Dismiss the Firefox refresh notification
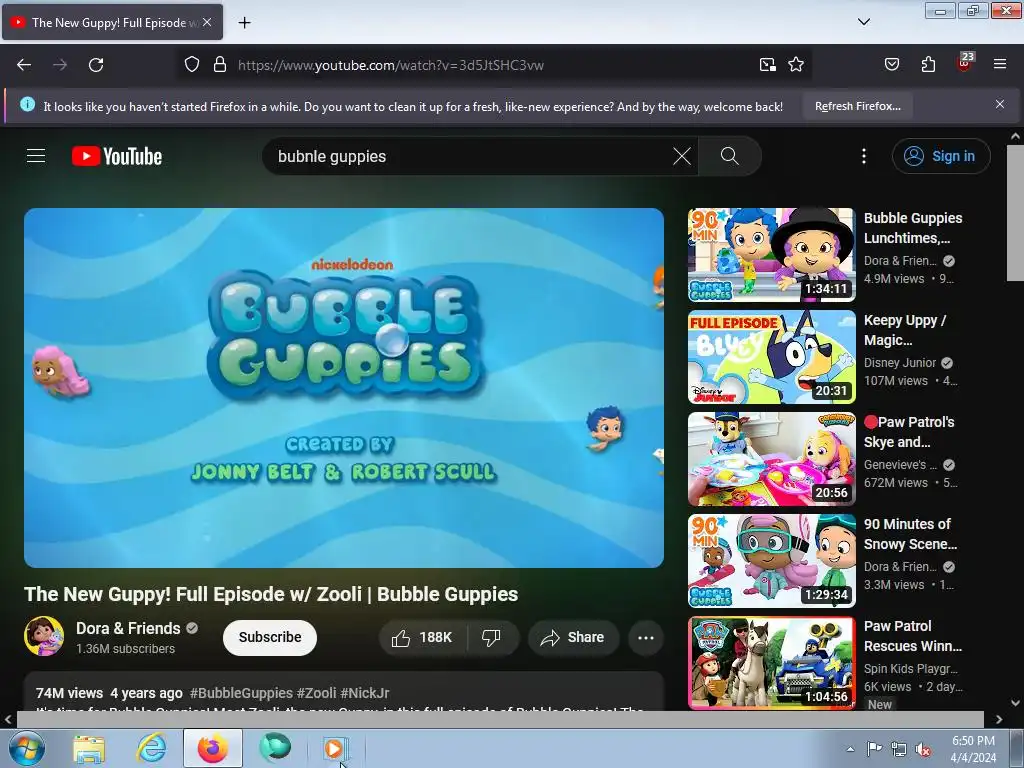 click(x=1000, y=104)
